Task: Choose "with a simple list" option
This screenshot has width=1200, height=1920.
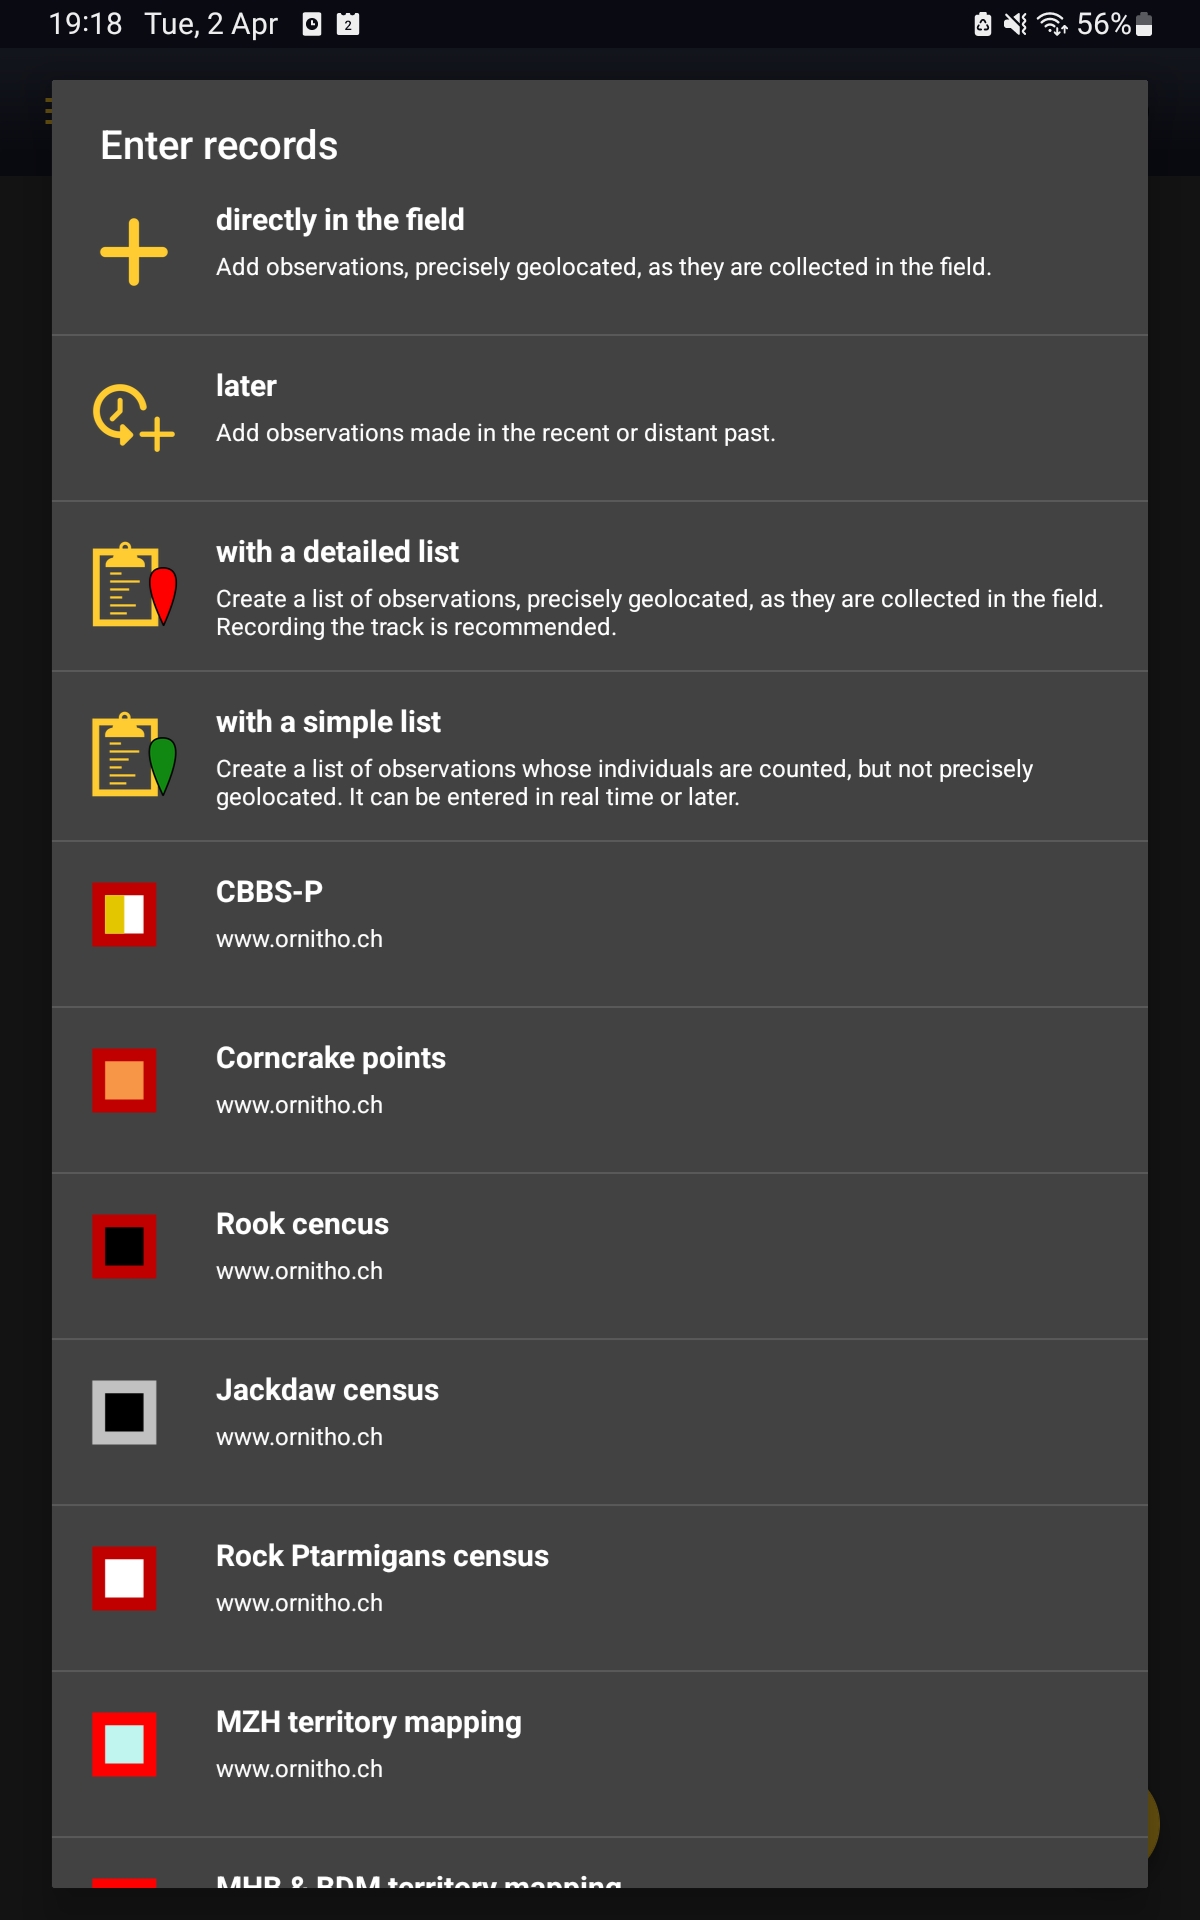Action: (328, 722)
